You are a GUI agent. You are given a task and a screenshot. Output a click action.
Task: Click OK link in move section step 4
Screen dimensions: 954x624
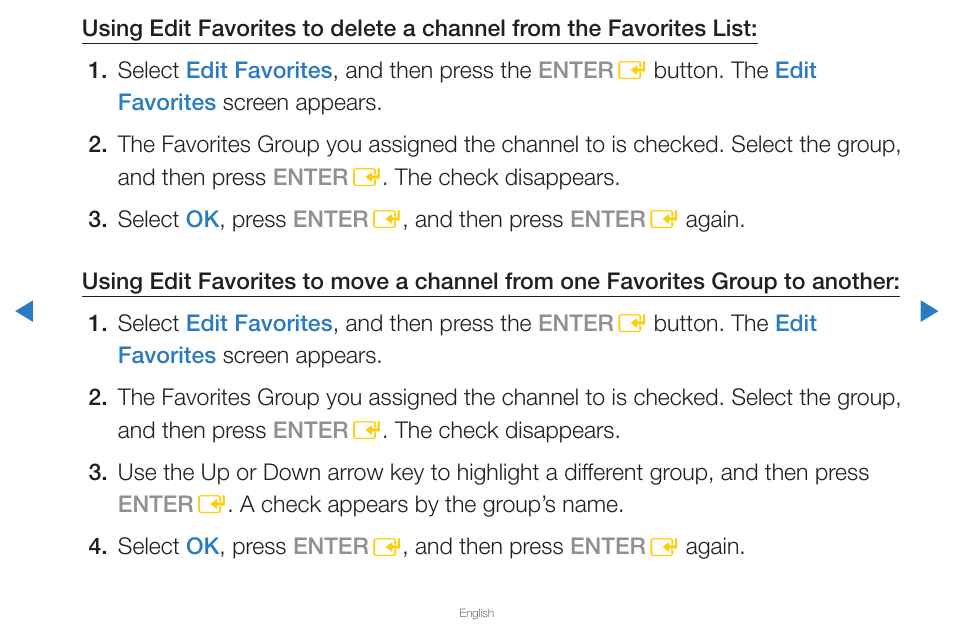pos(202,547)
